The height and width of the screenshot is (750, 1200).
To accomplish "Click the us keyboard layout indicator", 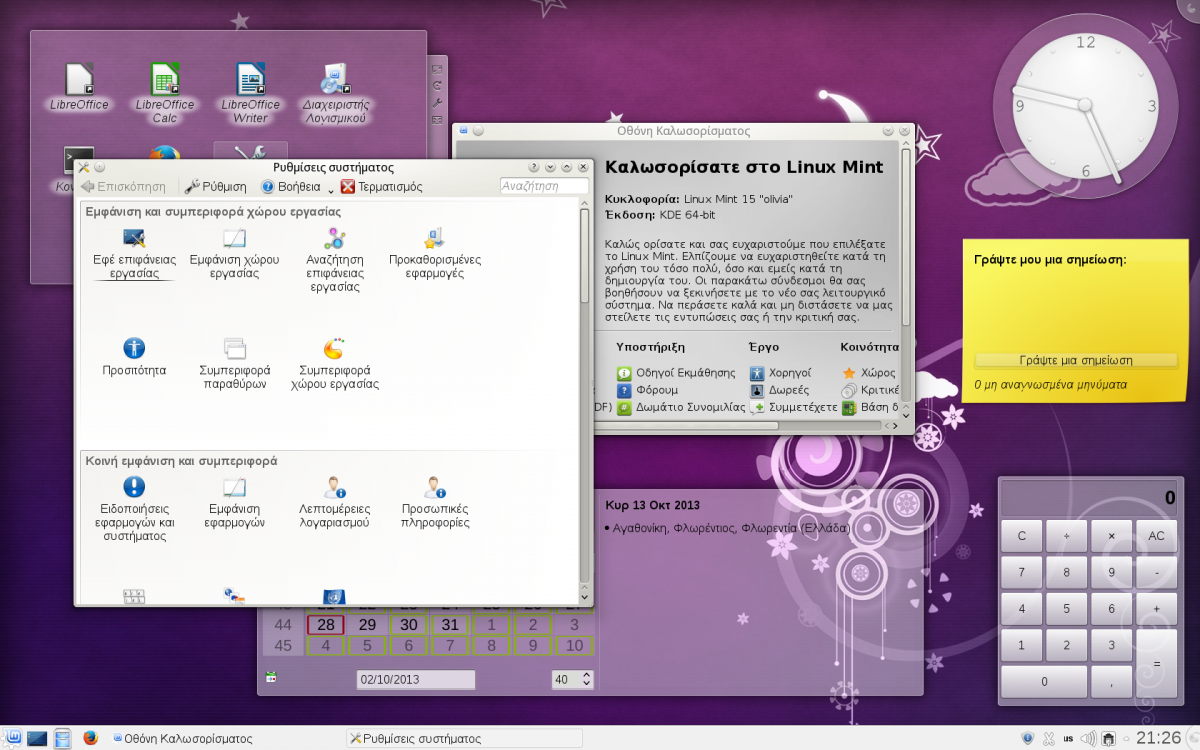I will (1069, 738).
